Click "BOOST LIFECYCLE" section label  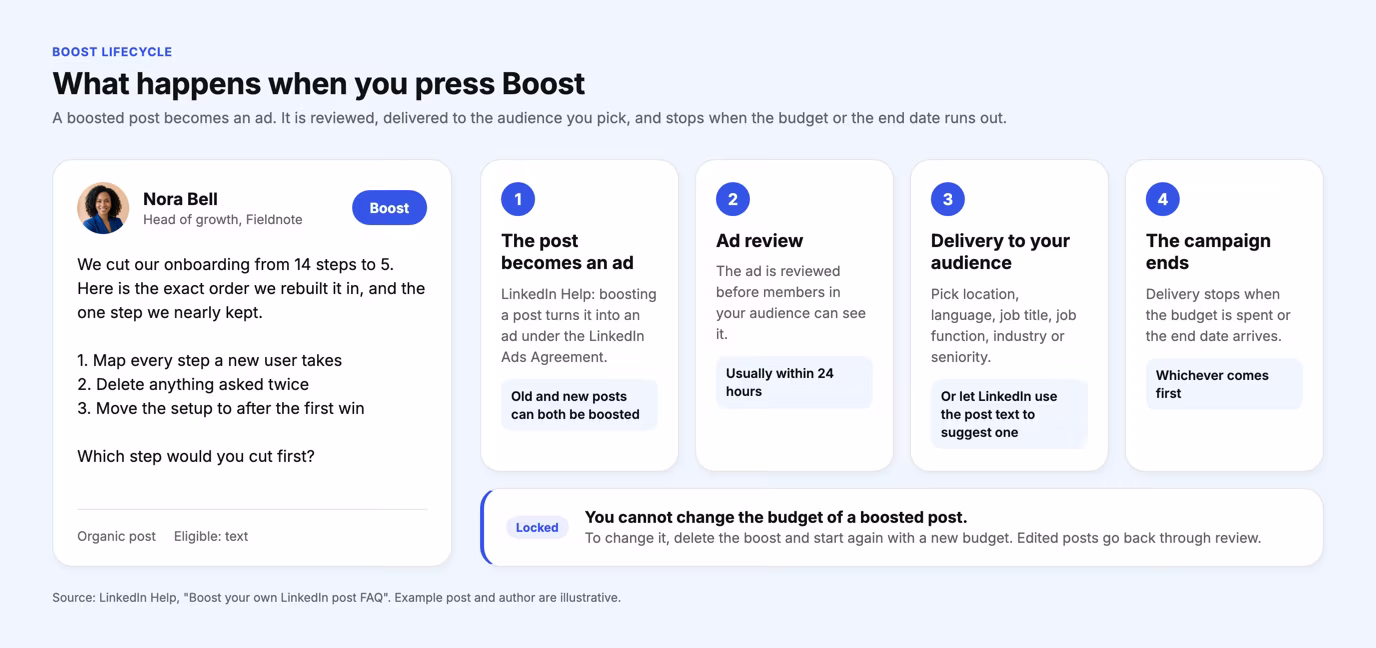(x=112, y=52)
